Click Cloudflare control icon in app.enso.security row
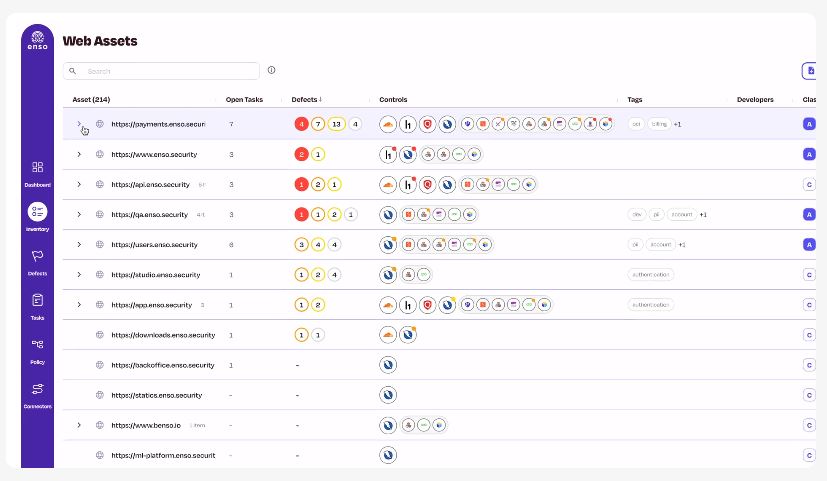Image resolution: width=827 pixels, height=481 pixels. point(388,304)
